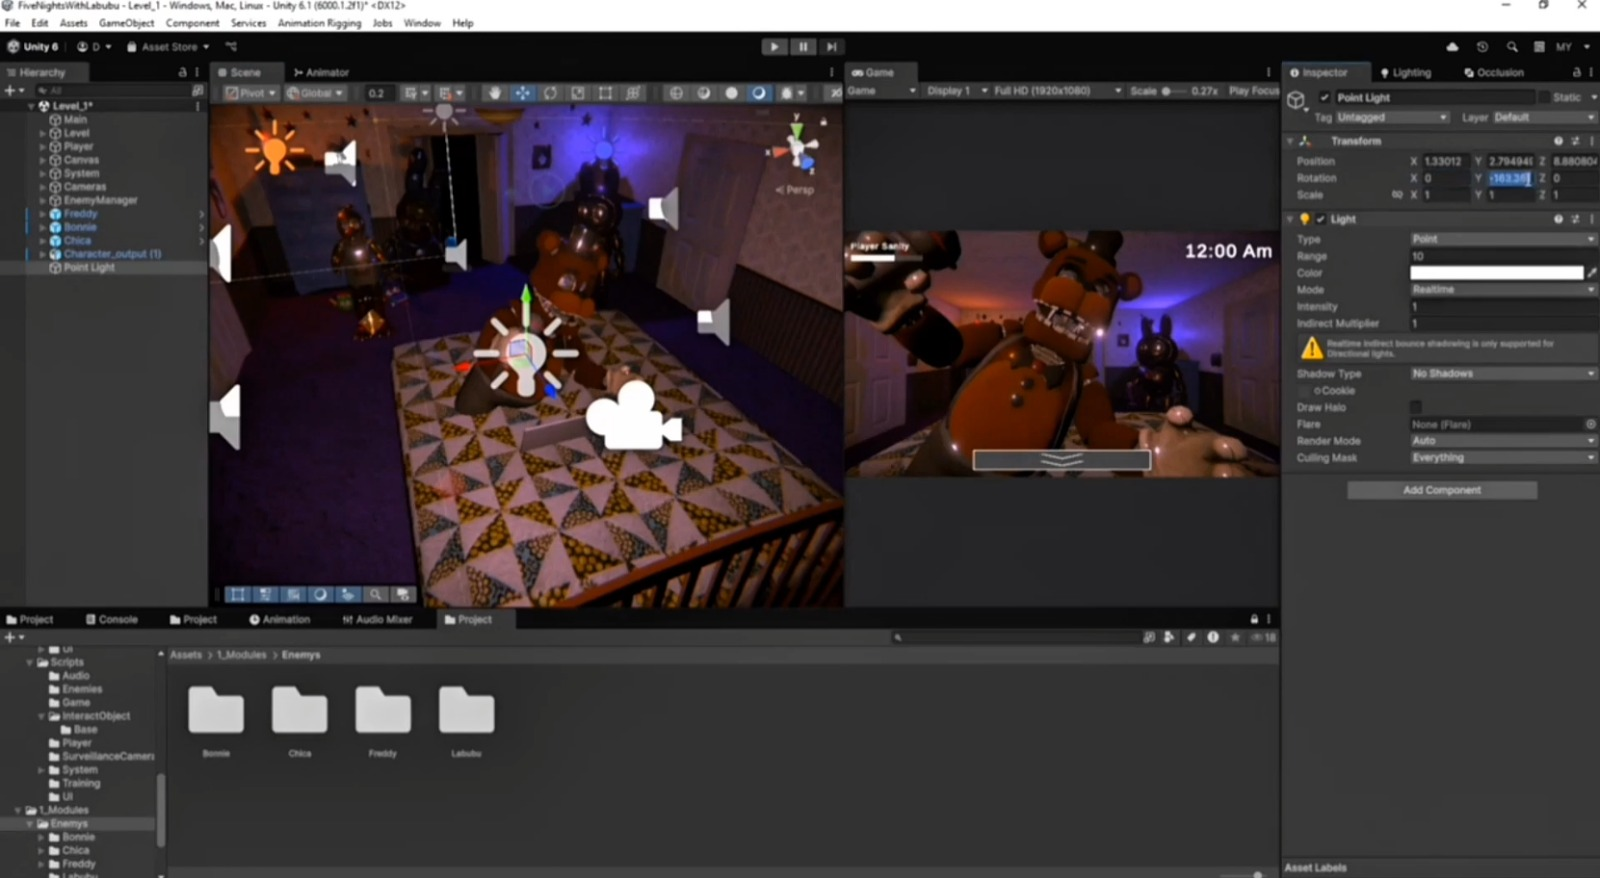
Task: Click the Play button
Action: 774,47
